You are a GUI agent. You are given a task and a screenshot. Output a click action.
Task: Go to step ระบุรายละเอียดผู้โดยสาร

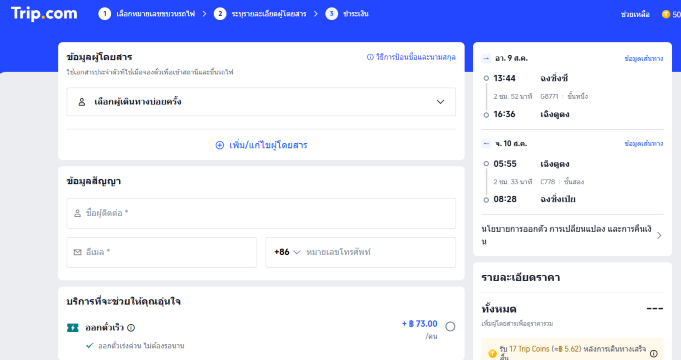pyautogui.click(x=269, y=14)
